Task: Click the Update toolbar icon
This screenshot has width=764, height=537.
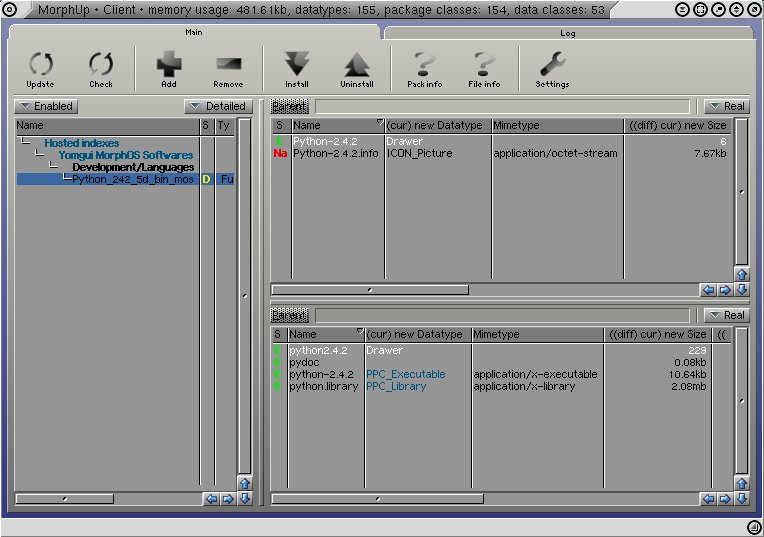Action: coord(40,69)
